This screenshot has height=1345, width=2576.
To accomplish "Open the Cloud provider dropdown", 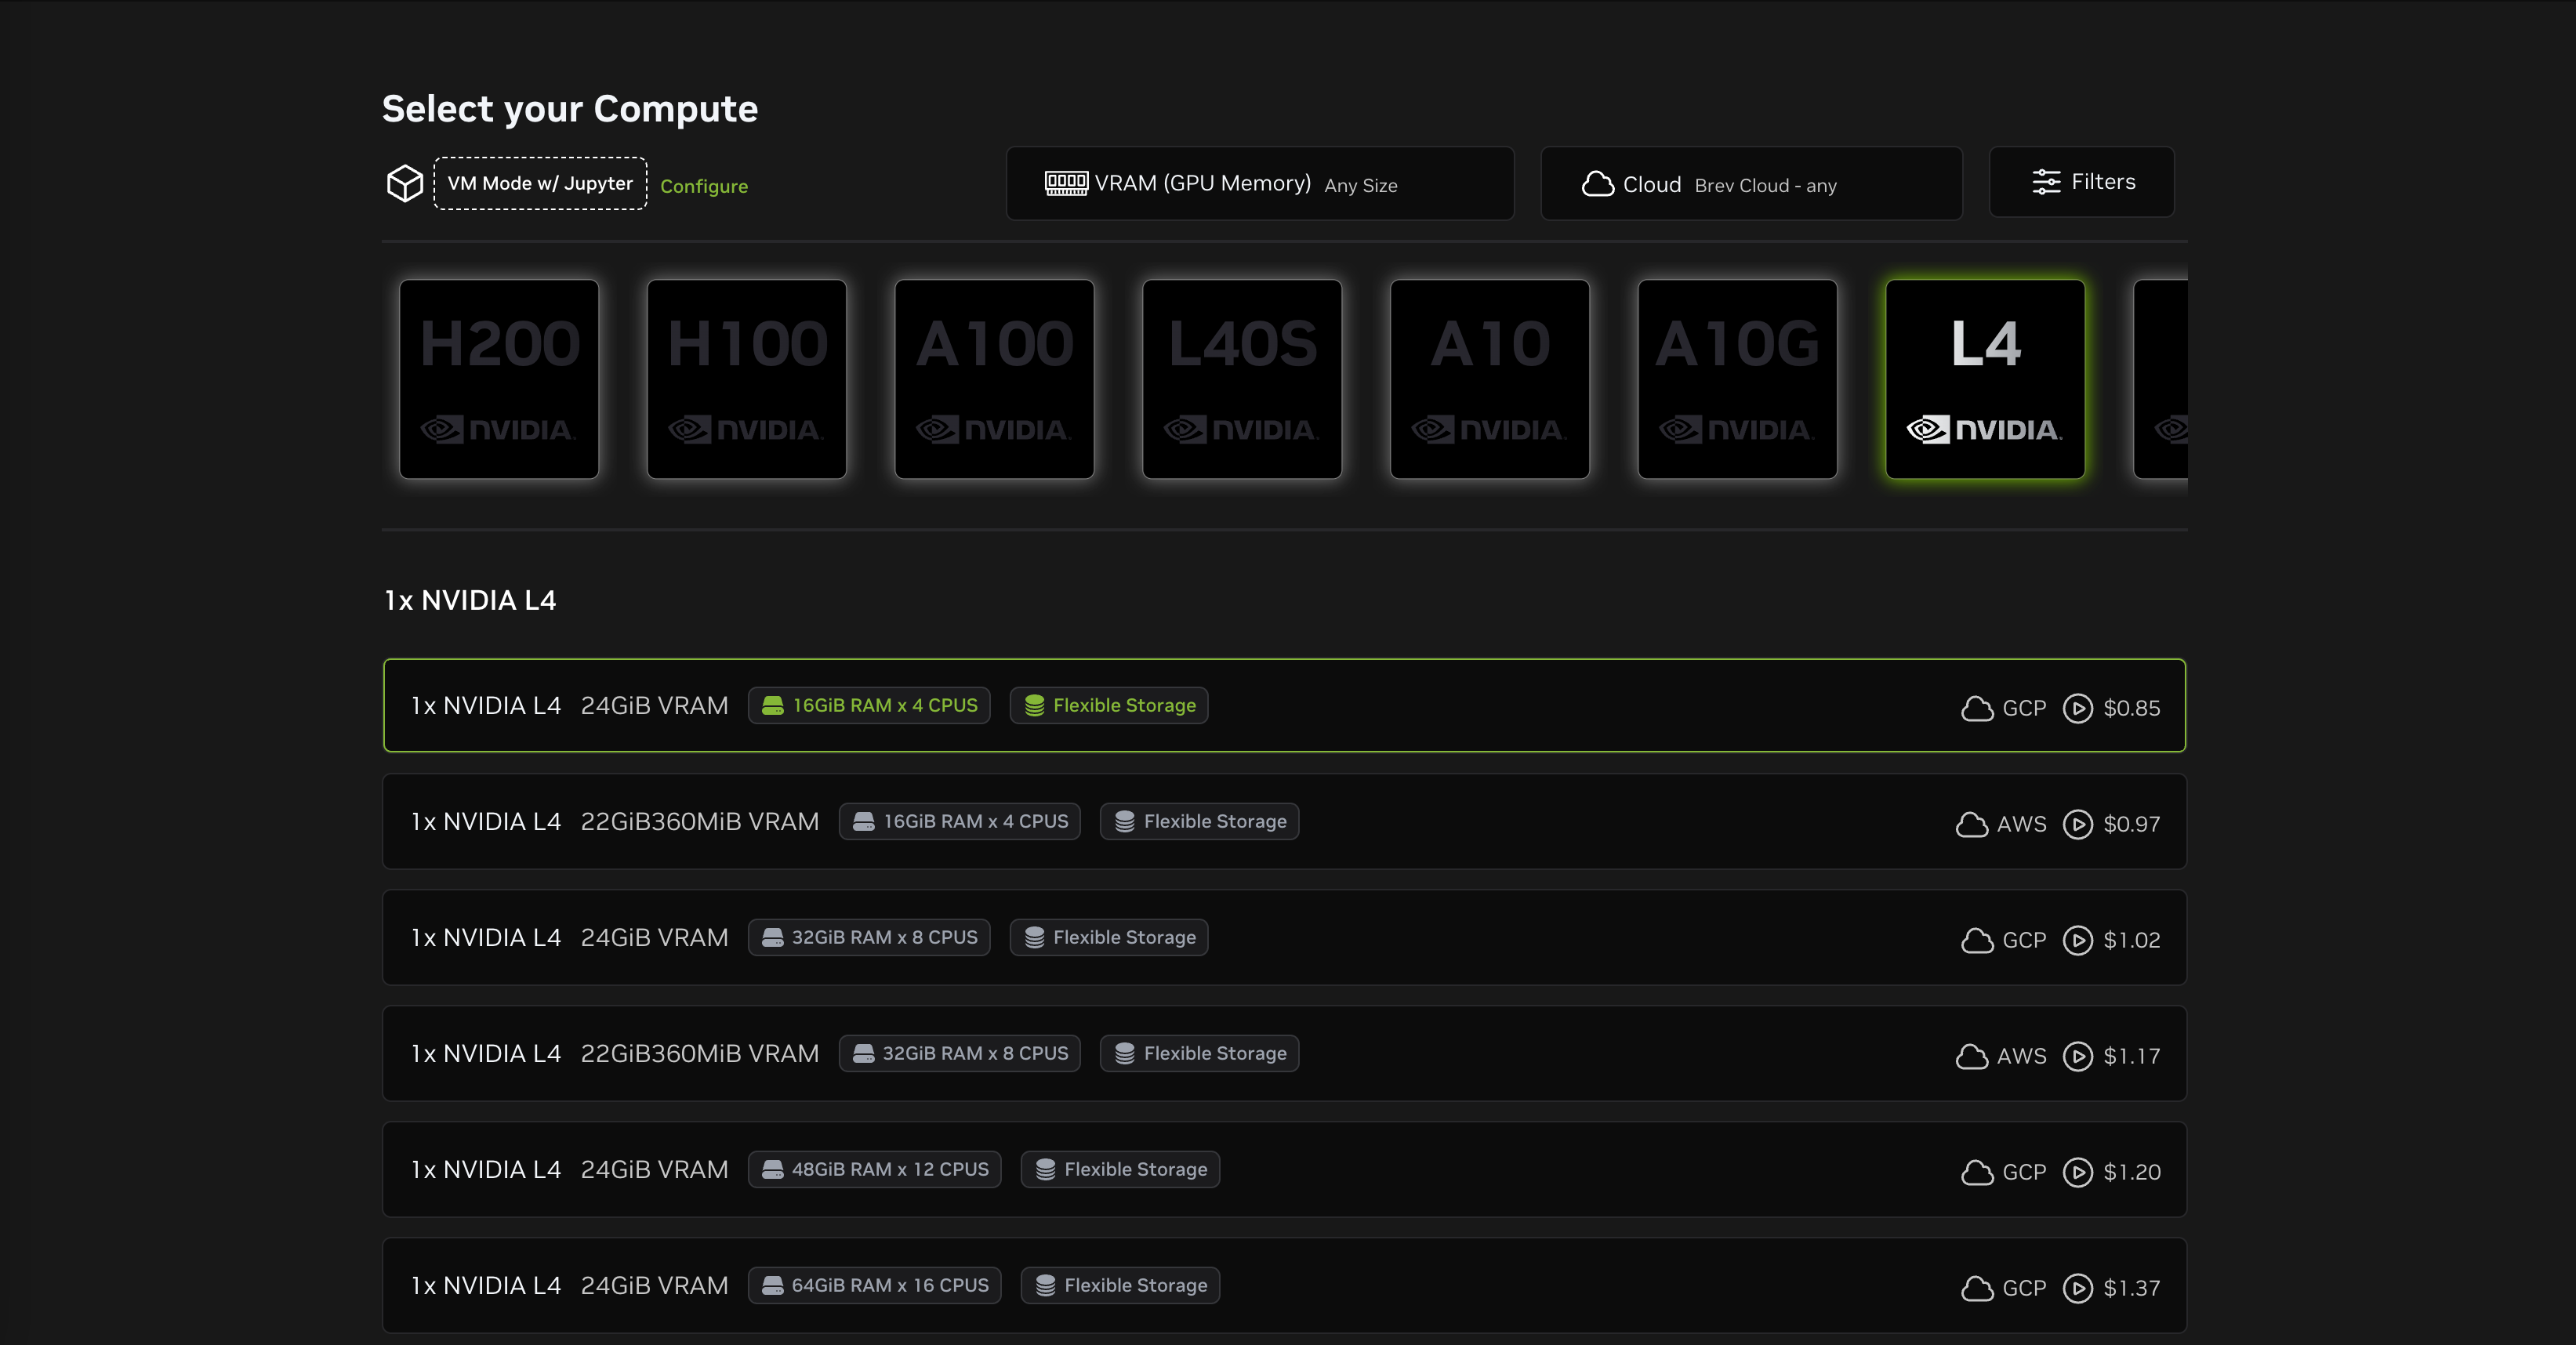I will coord(1751,184).
